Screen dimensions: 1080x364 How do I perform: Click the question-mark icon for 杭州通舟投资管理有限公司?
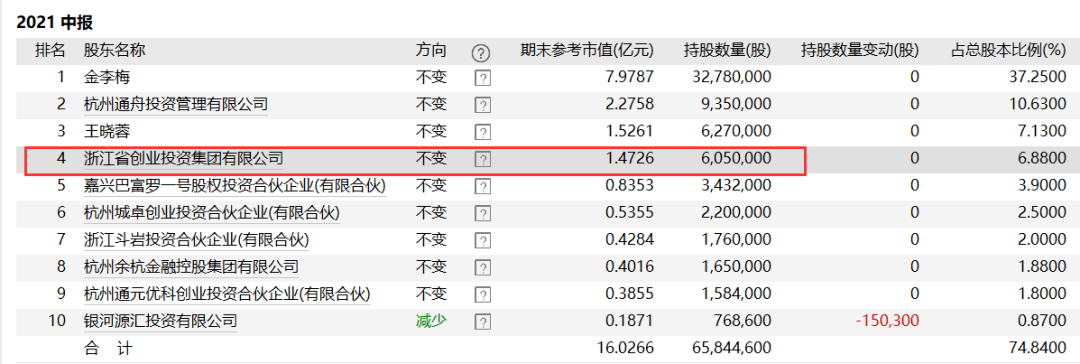pyautogui.click(x=483, y=105)
